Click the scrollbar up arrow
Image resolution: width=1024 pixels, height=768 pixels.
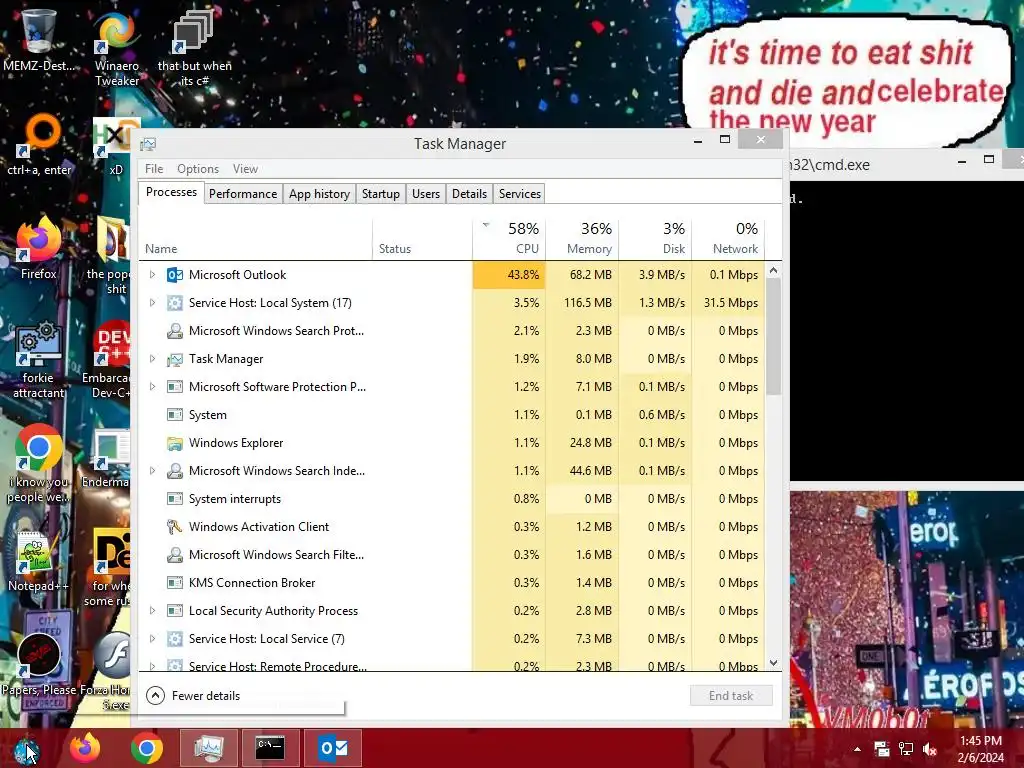click(x=773, y=270)
